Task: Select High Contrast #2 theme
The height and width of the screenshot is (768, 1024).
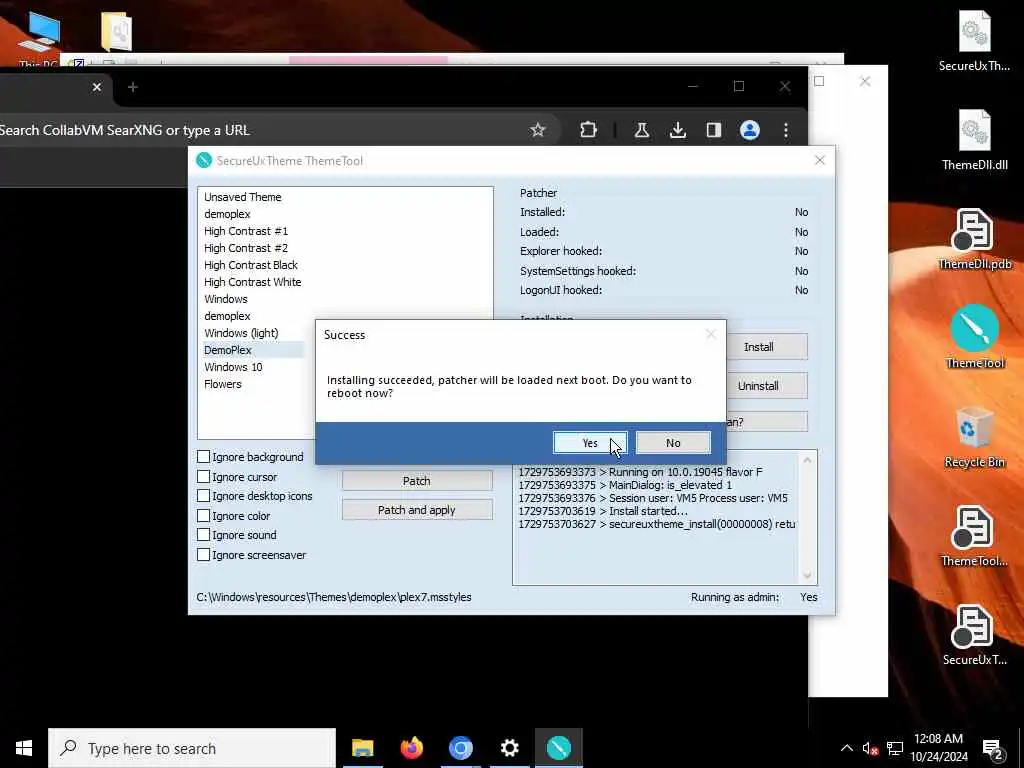Action: pyautogui.click(x=246, y=248)
